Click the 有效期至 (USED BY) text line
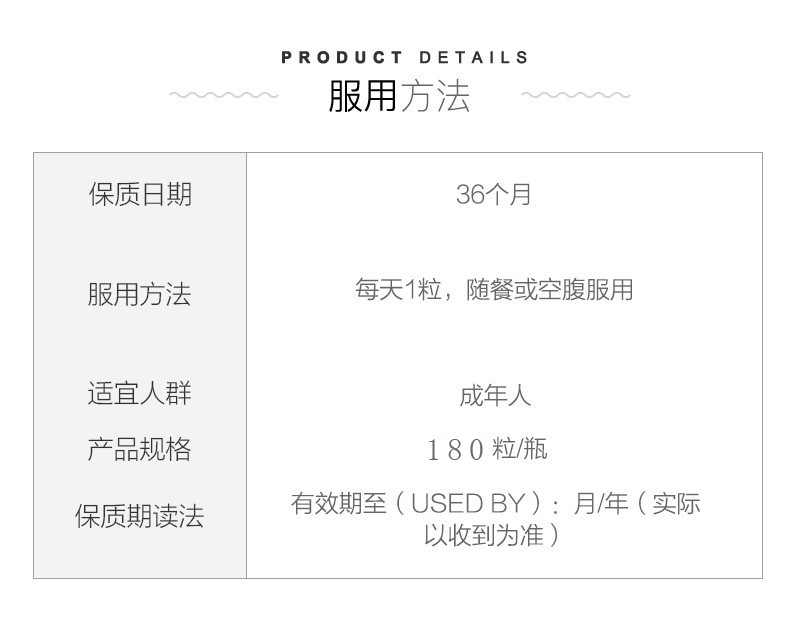790x642 pixels. coord(496,503)
